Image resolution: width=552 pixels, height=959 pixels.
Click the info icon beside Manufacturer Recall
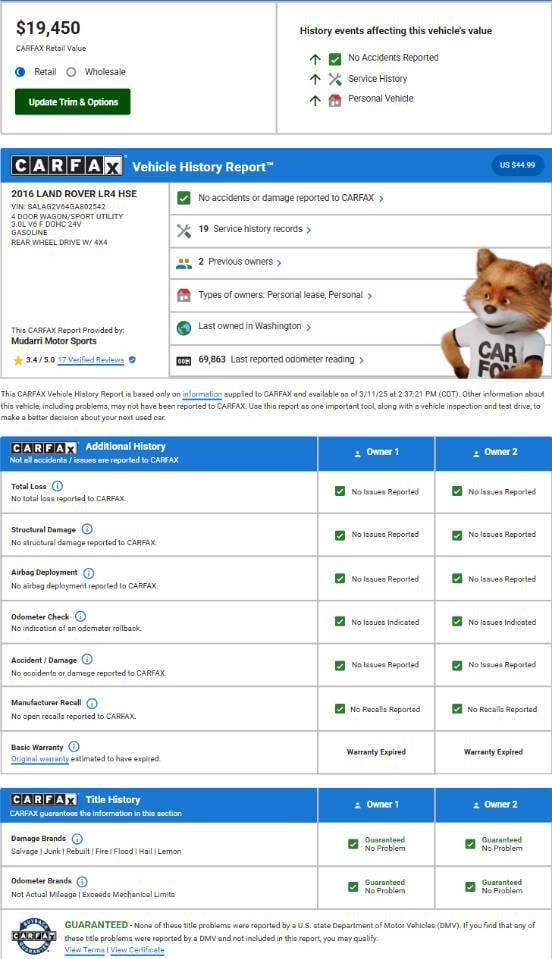tap(92, 703)
